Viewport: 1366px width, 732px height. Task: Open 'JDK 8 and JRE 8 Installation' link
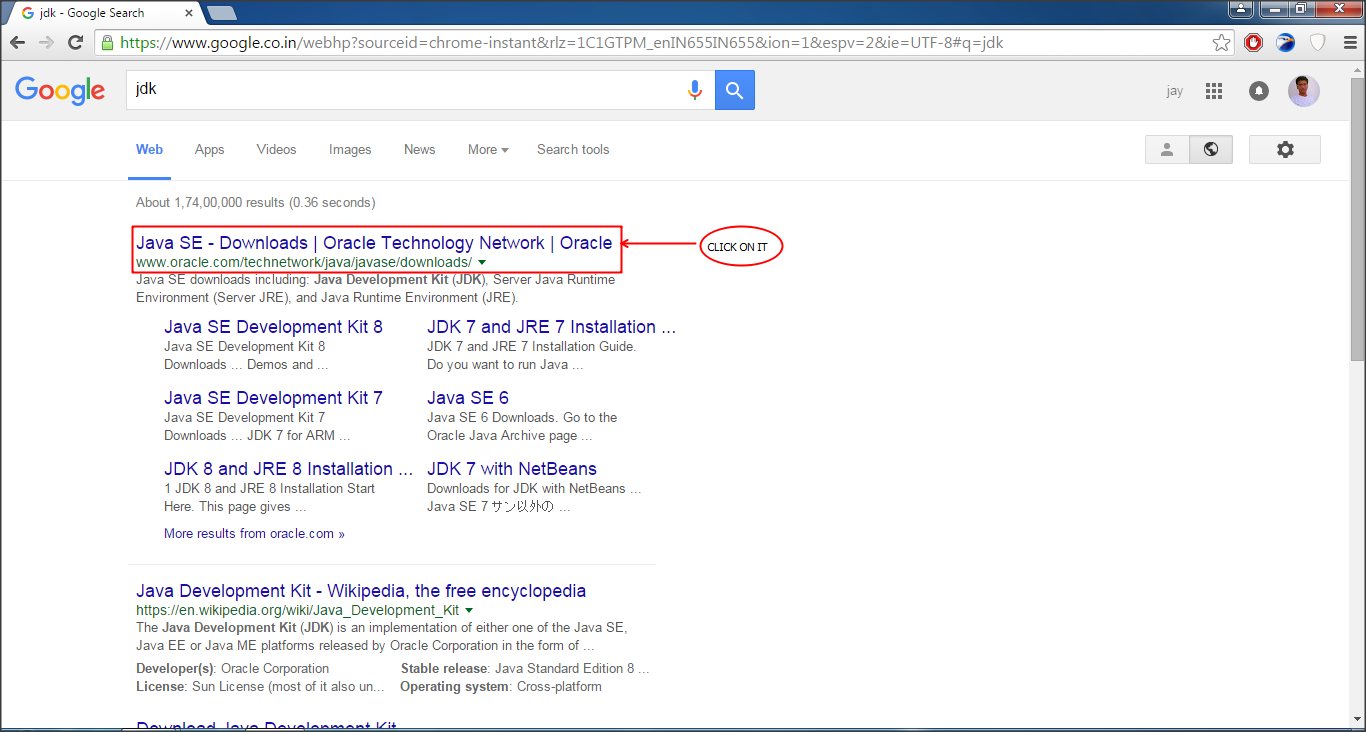click(289, 469)
